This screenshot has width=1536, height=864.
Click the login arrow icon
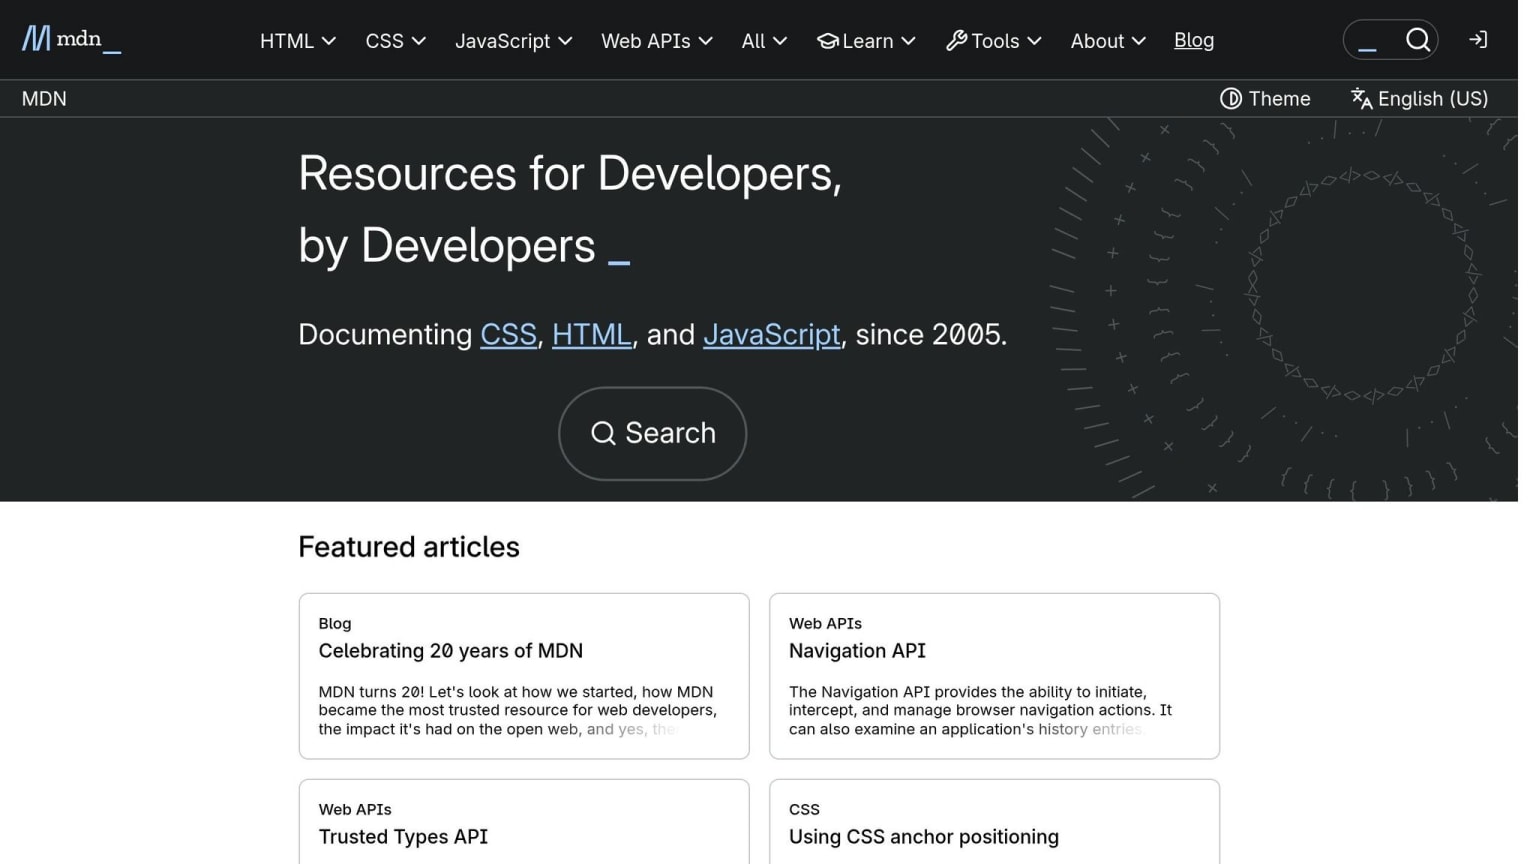1477,40
